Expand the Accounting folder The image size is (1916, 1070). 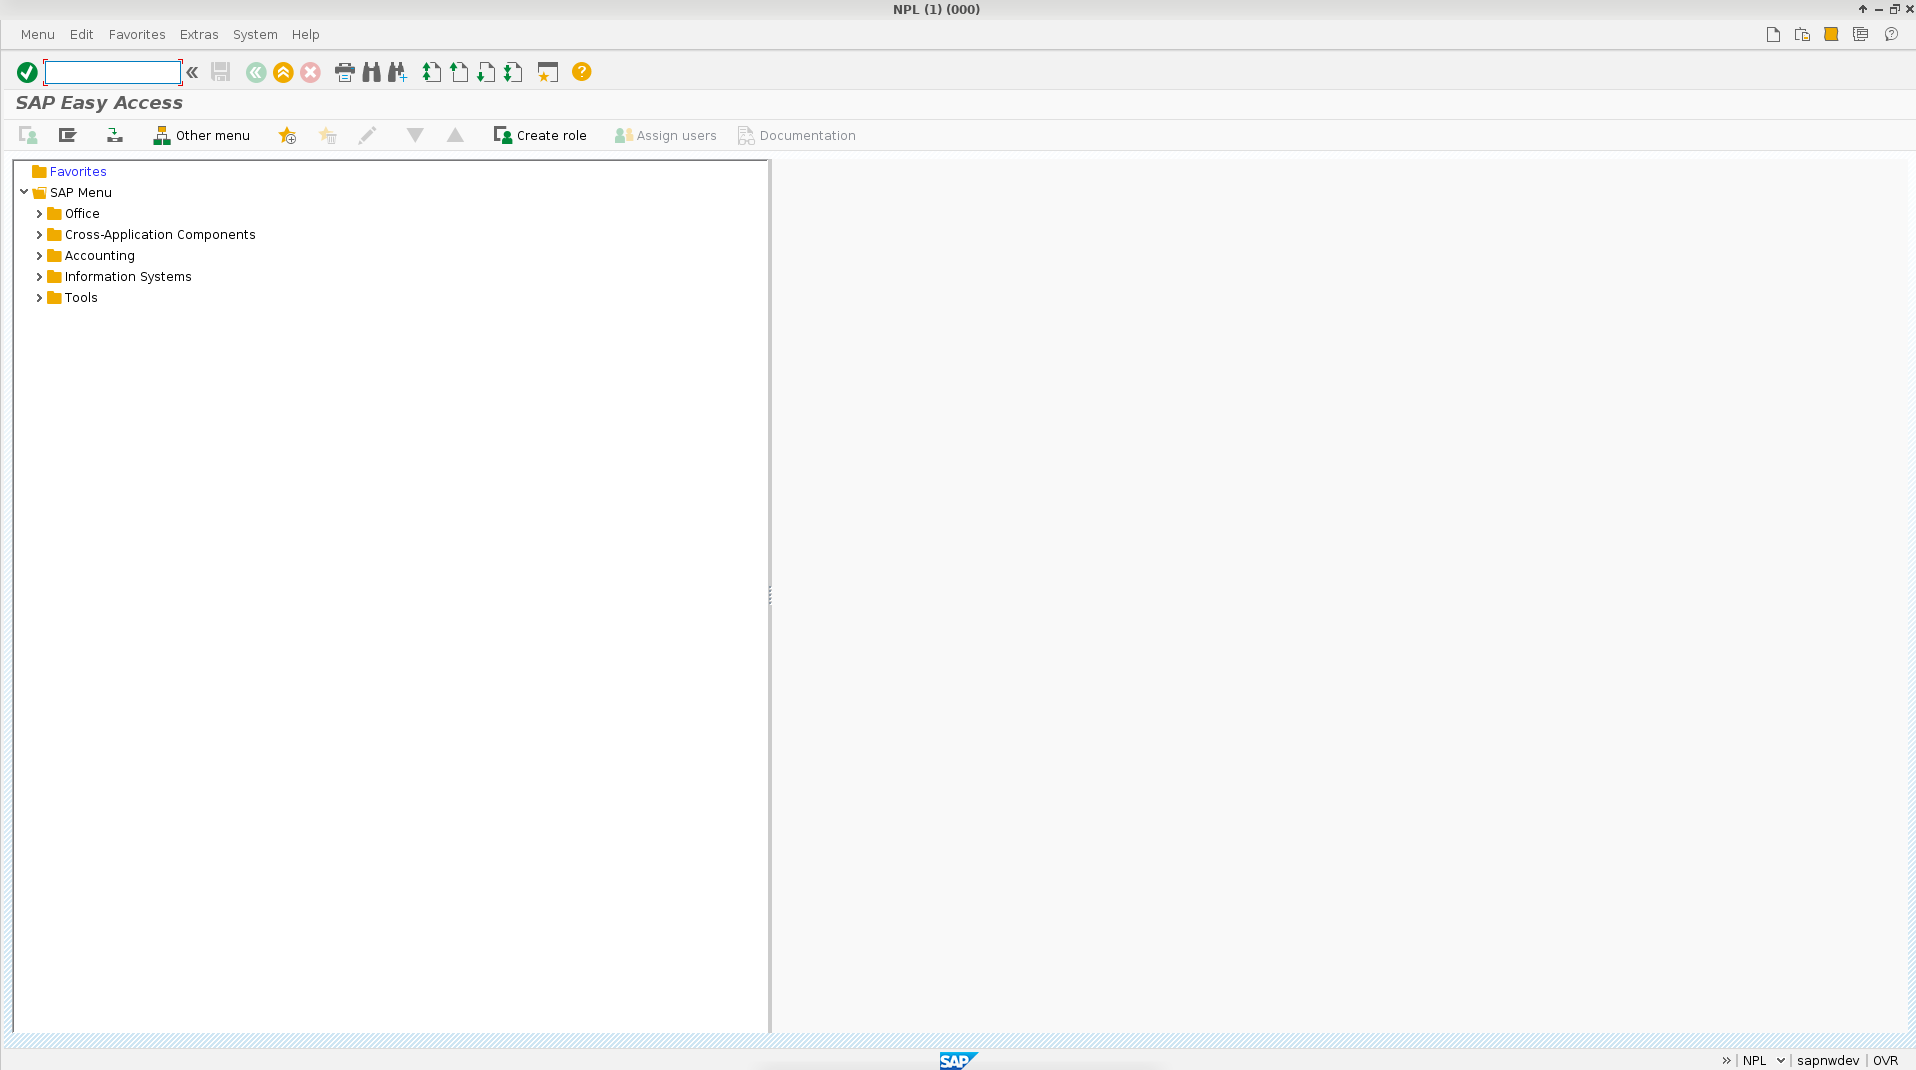click(x=39, y=256)
